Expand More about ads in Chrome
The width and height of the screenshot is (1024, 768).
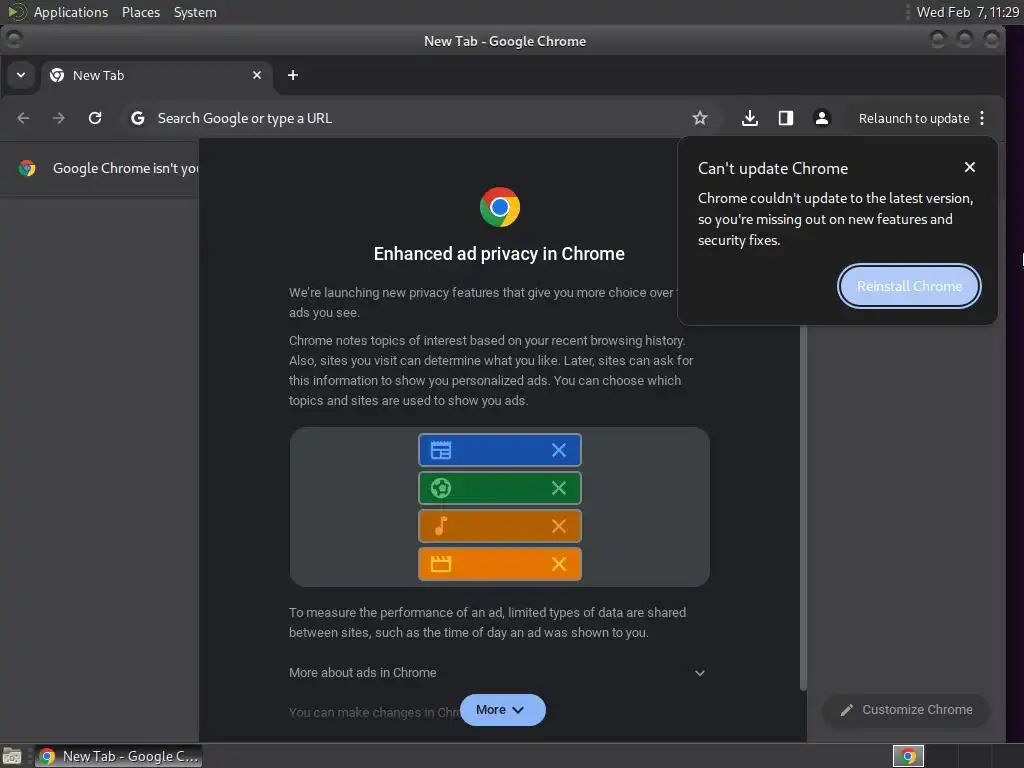pos(498,673)
